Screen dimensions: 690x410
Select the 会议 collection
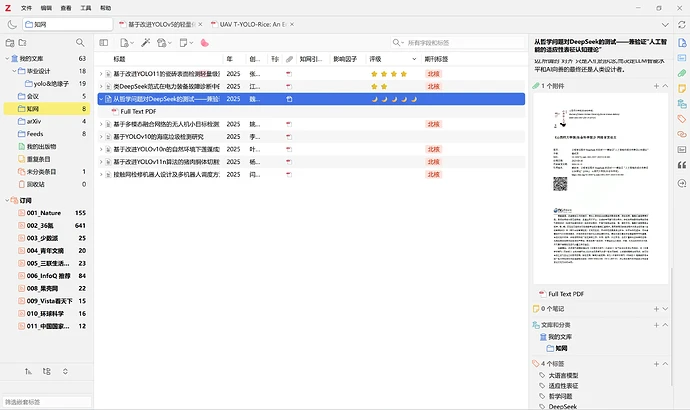(47, 96)
